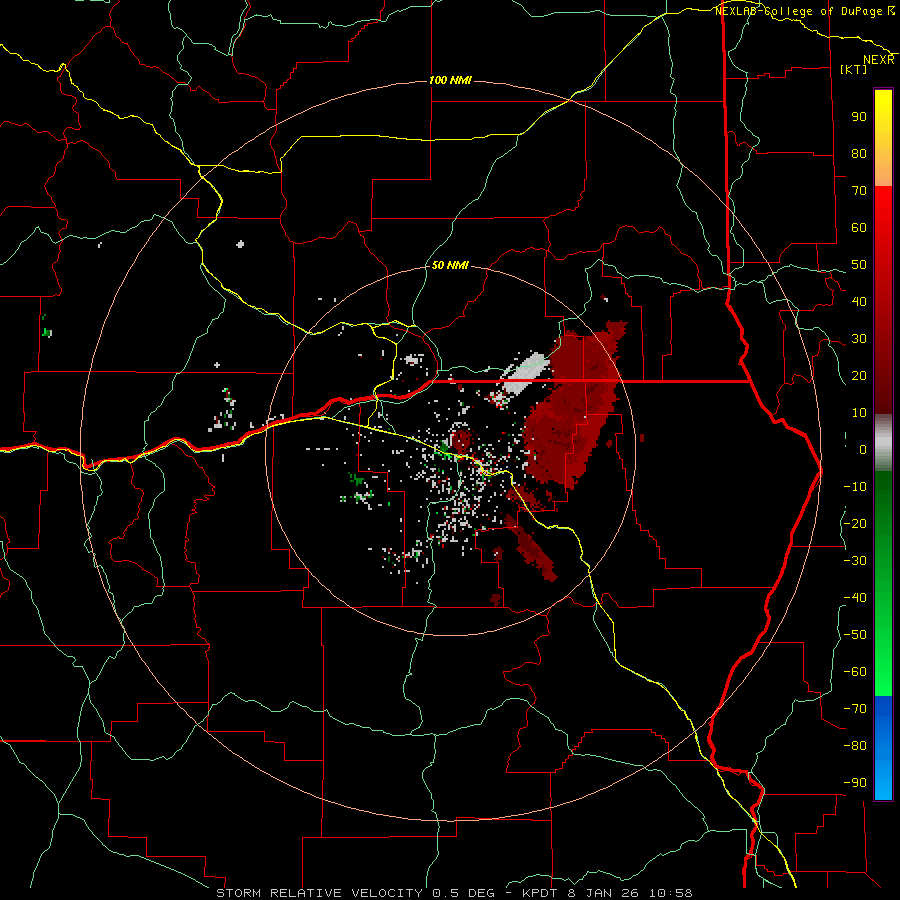900x900 pixels.
Task: Click the 80 value on the velocity scale
Action: (x=859, y=153)
